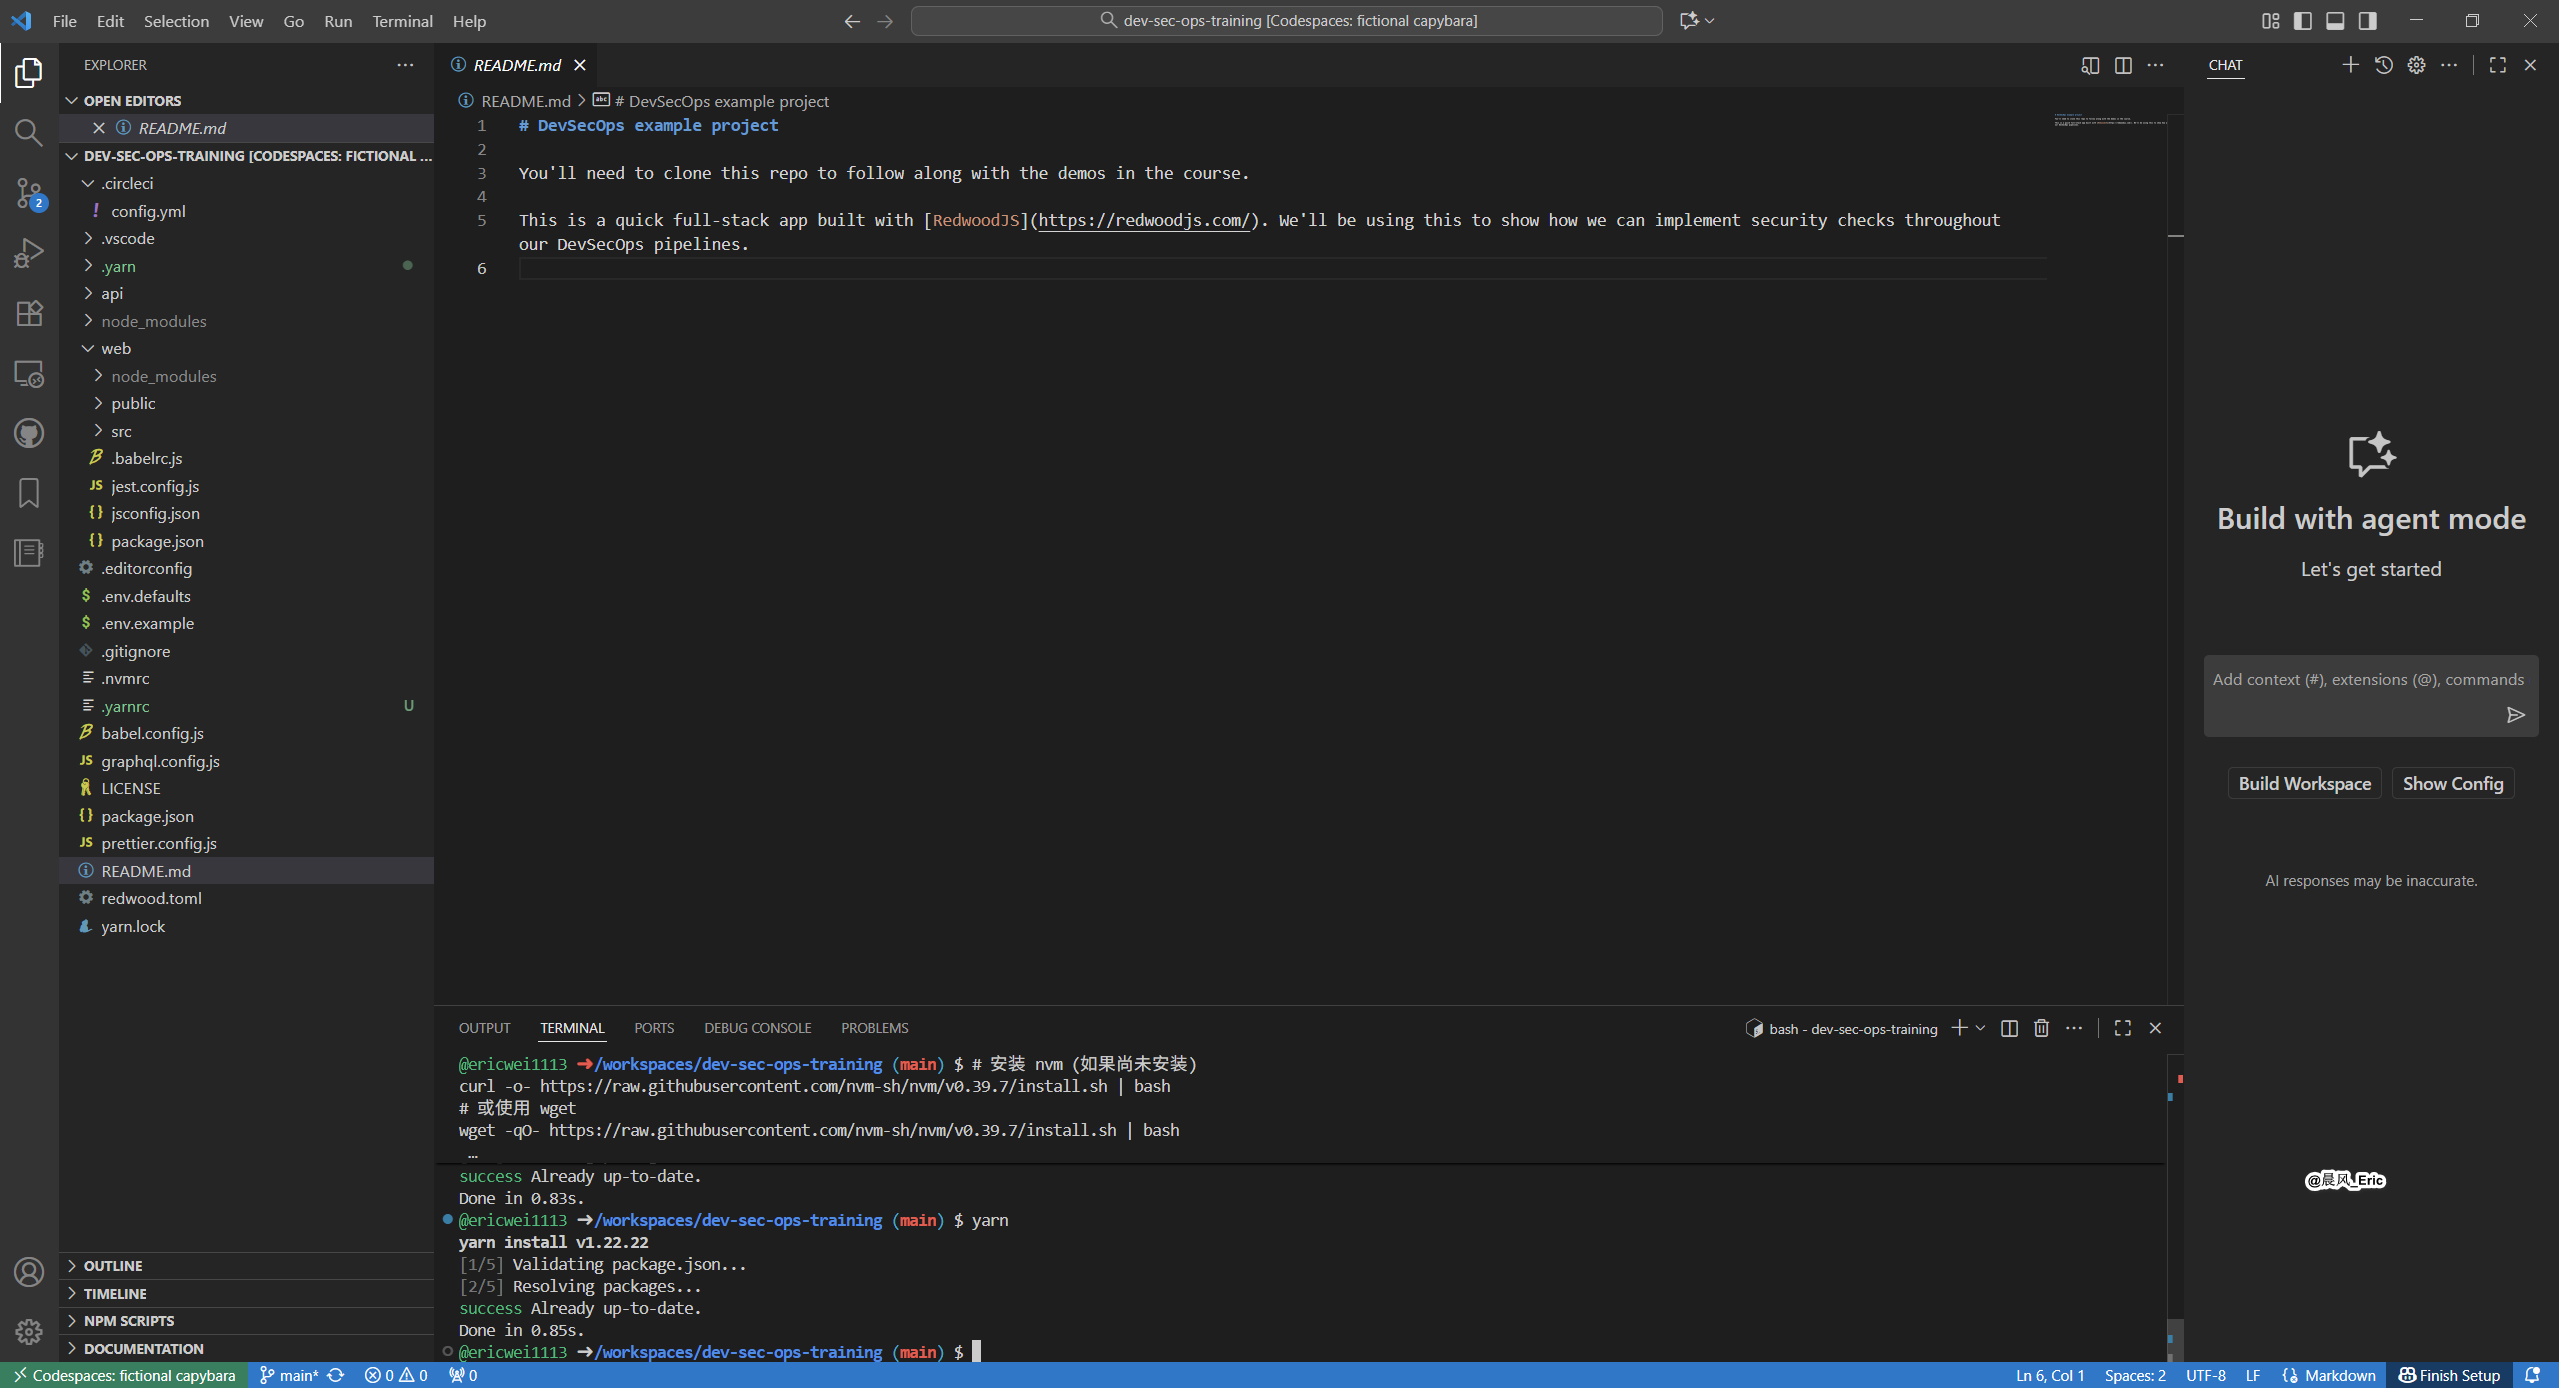The width and height of the screenshot is (2559, 1388).
Task: Toggle the secondary side bar layout button
Action: (2368, 21)
